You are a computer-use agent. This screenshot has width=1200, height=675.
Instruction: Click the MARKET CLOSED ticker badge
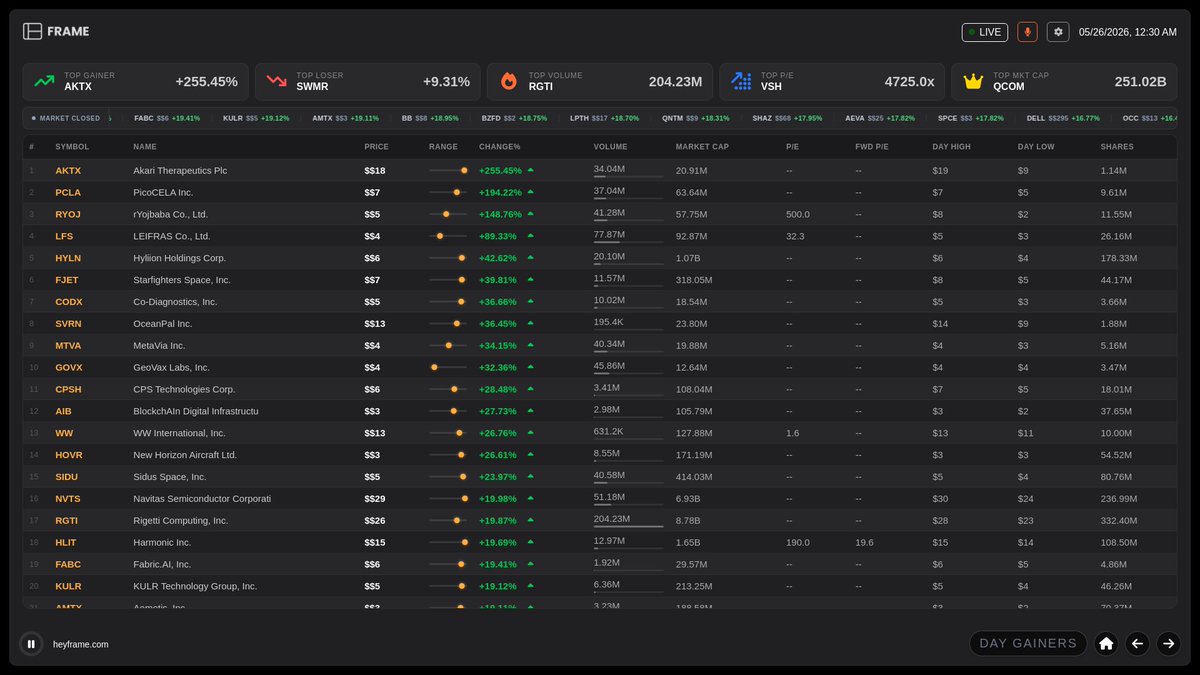tap(66, 118)
